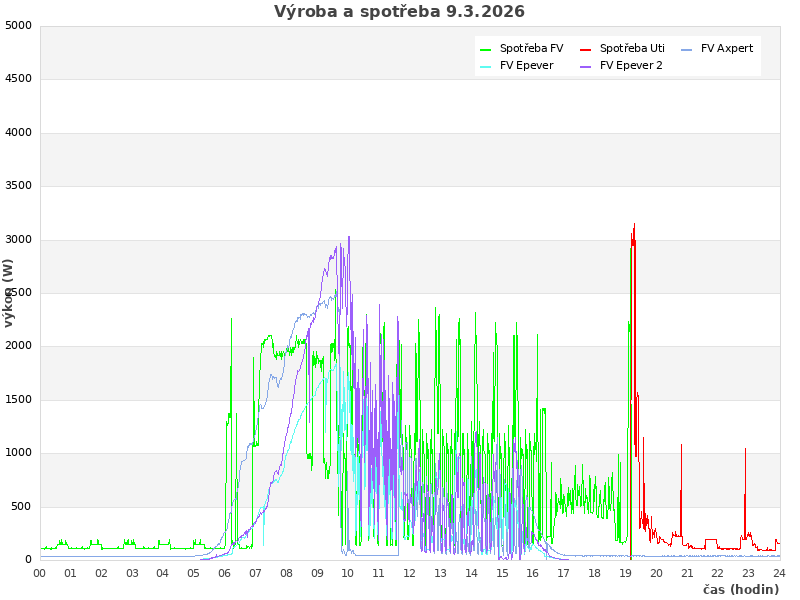Select the FV Epever legend label
The height and width of the screenshot is (600, 800).
click(x=526, y=65)
